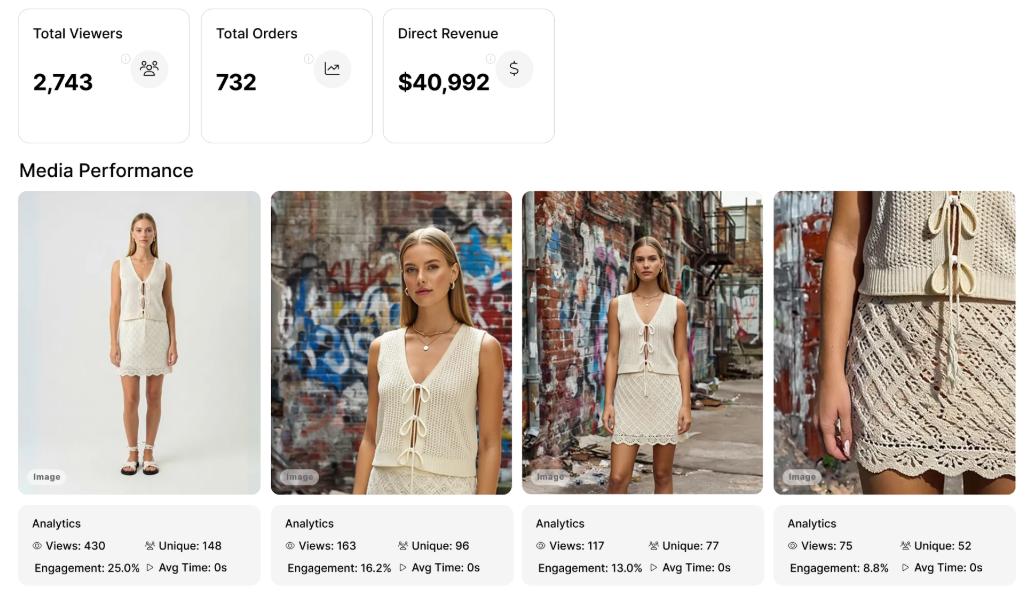
Task: Click the Total Orders trend chart icon
Action: tap(331, 69)
